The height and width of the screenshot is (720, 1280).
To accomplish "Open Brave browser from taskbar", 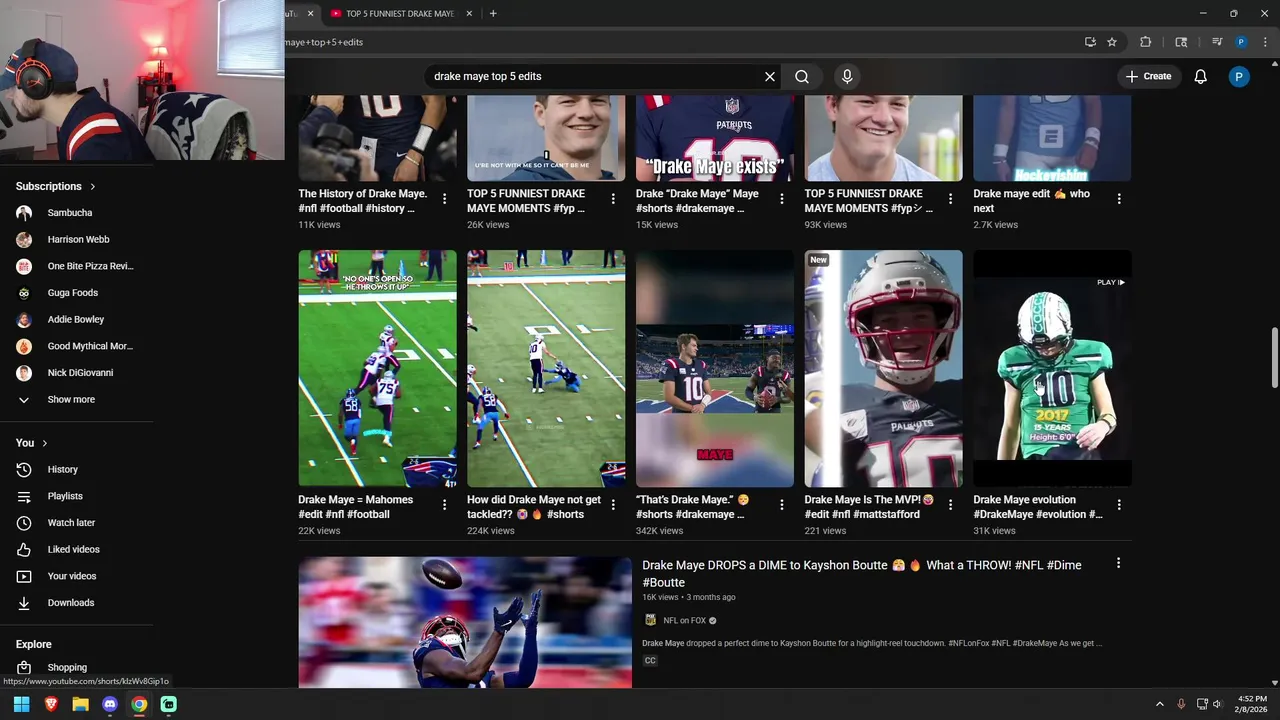I will [x=51, y=704].
